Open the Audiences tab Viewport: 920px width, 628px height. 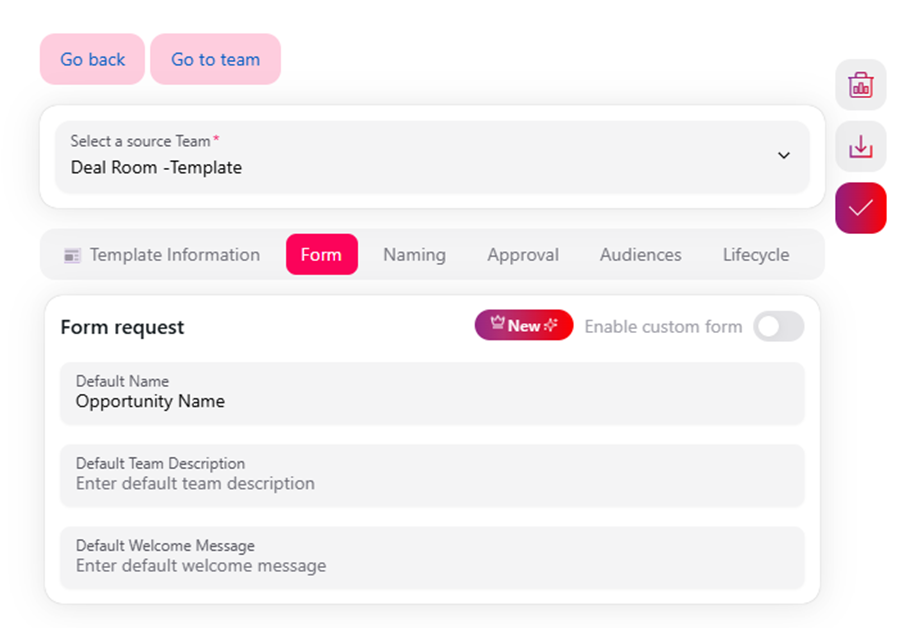[640, 255]
